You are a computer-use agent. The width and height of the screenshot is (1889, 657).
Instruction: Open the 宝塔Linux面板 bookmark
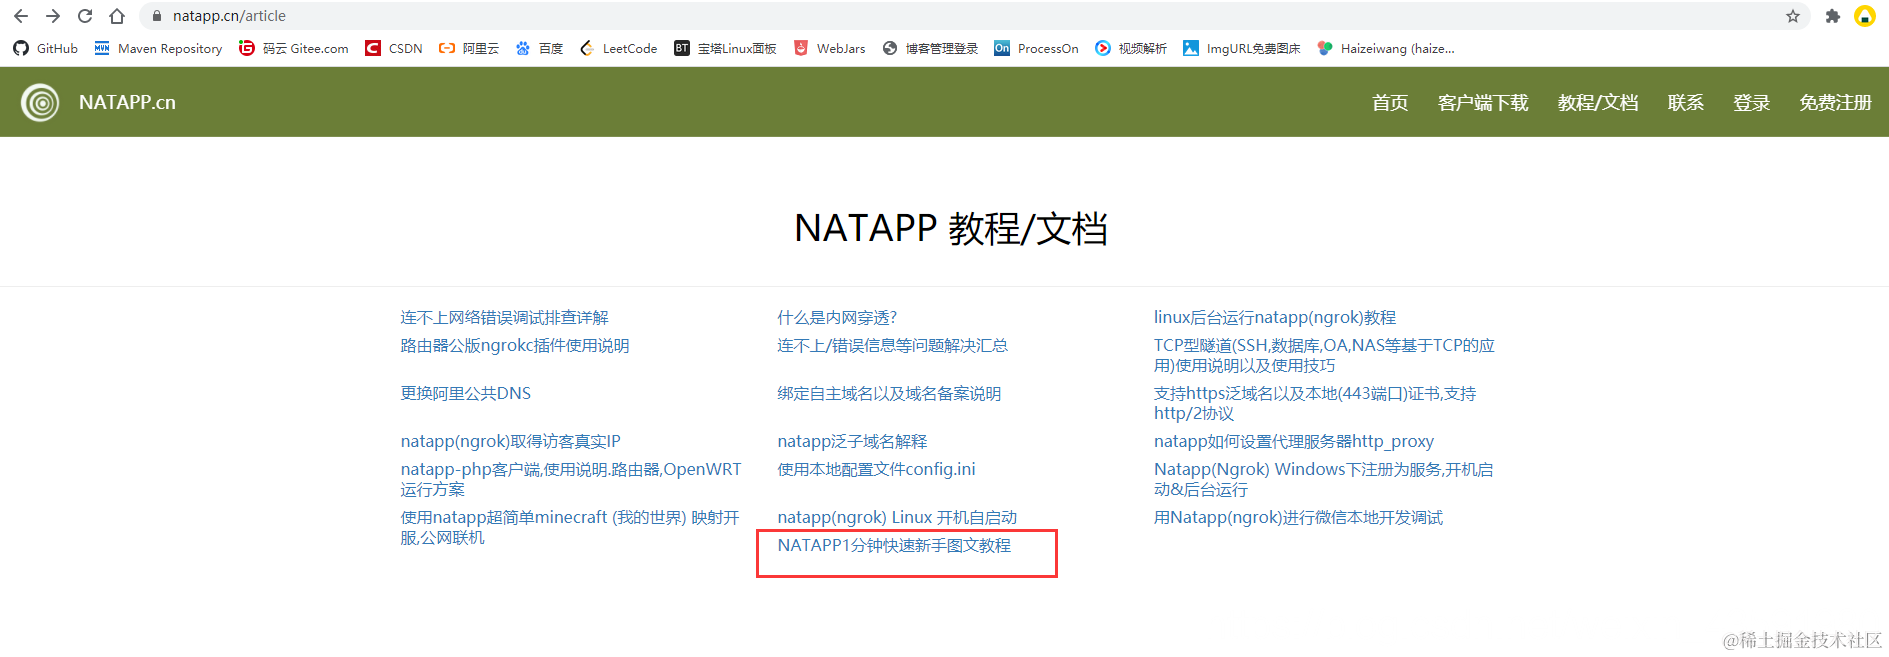(x=725, y=48)
